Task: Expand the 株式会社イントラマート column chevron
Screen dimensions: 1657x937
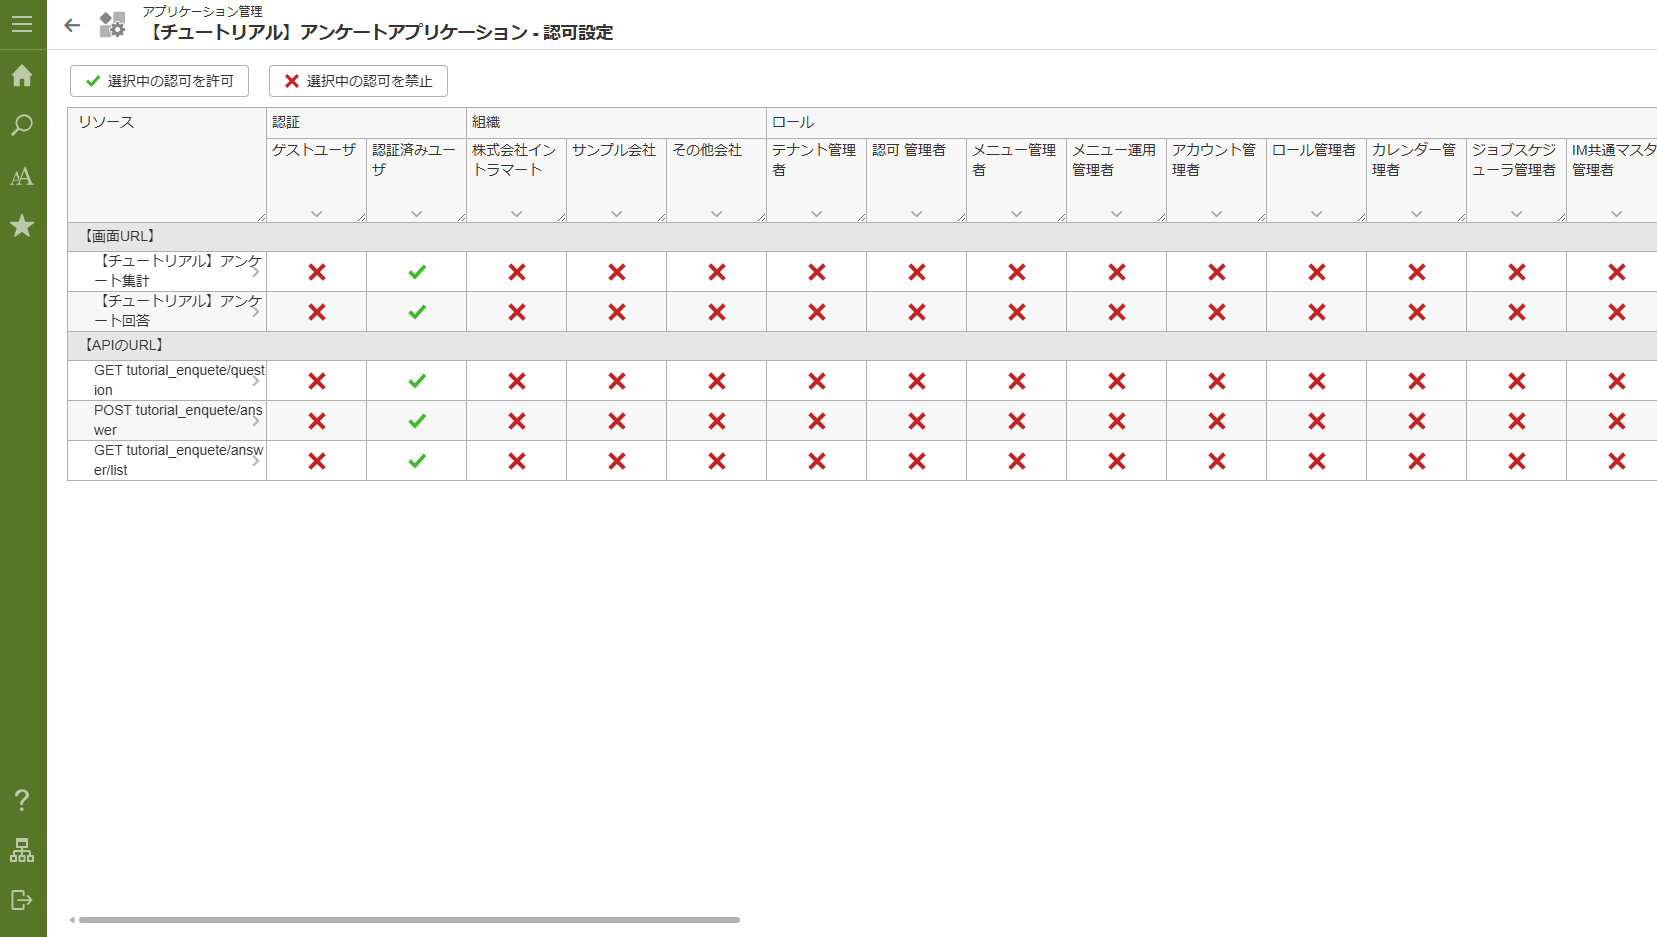Action: 517,214
